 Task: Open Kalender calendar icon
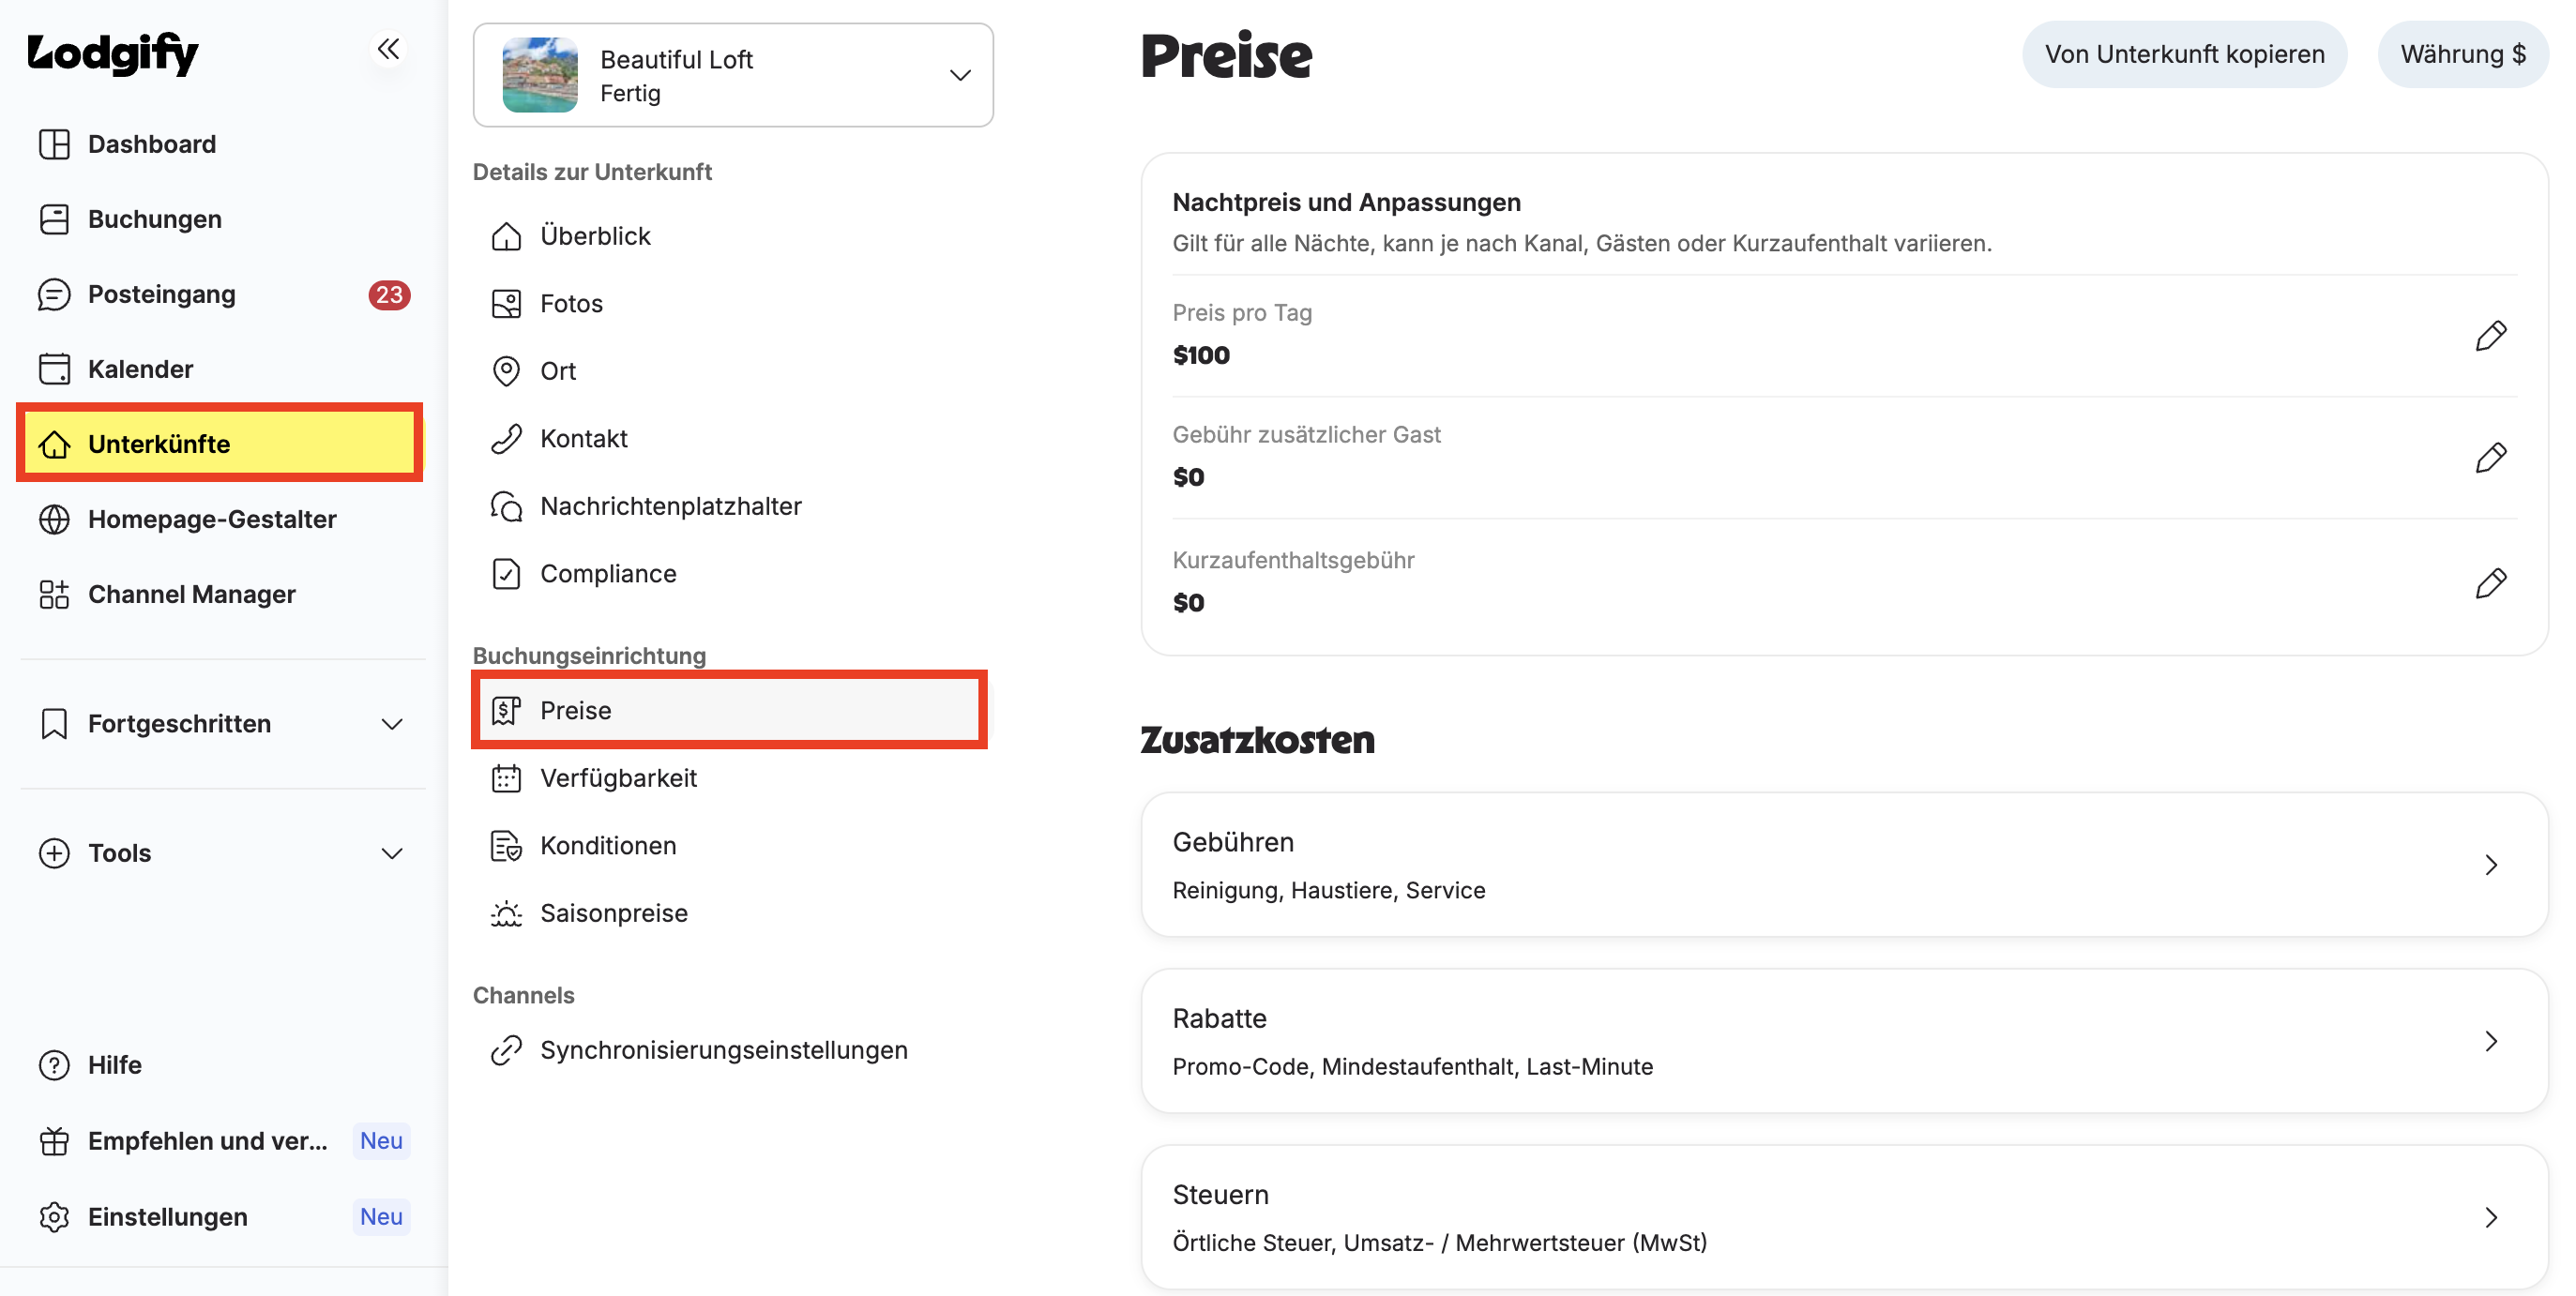(54, 369)
